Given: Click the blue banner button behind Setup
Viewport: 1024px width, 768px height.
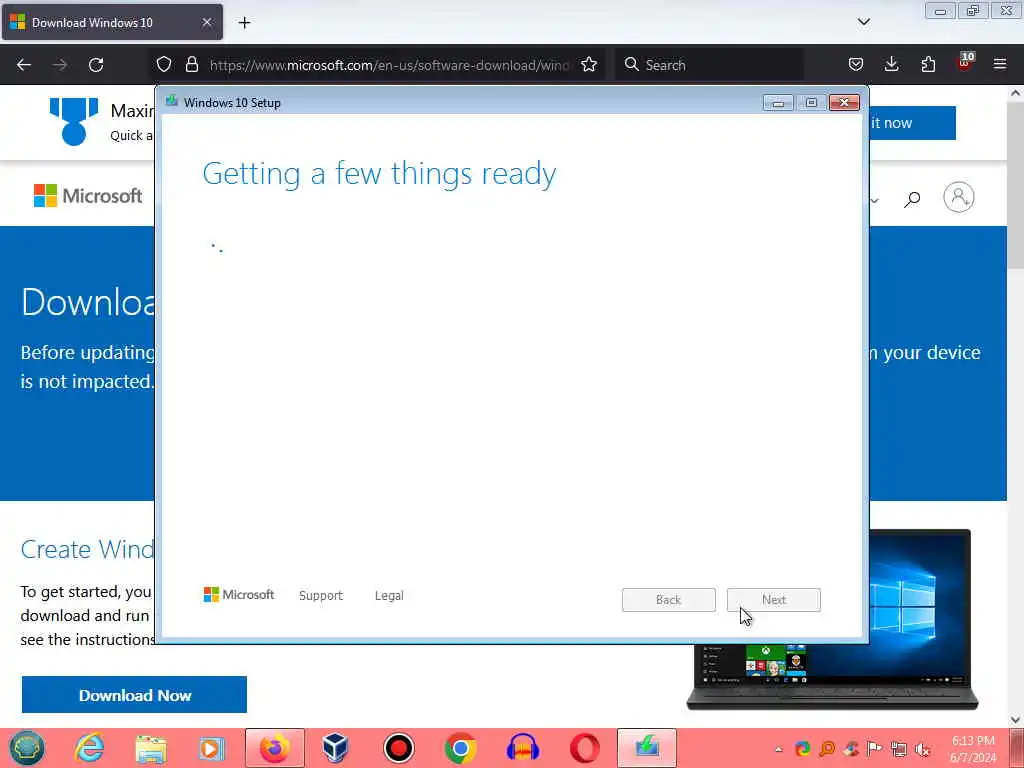Looking at the screenshot, I should tap(912, 123).
